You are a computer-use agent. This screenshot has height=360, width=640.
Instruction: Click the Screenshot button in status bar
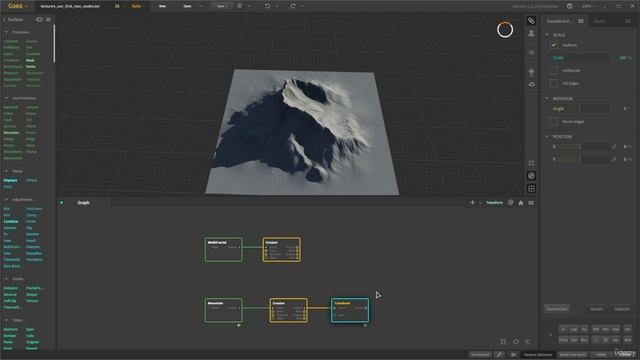pos(480,355)
